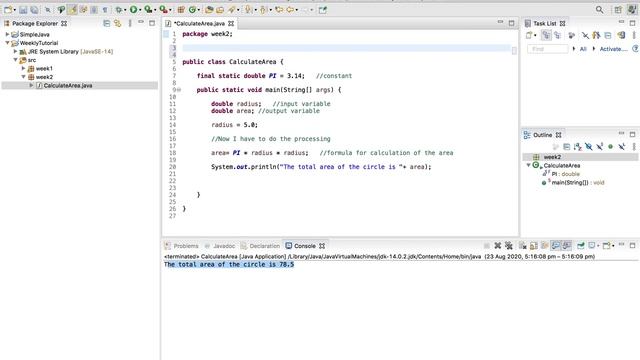
Task: Expand the CalculateArea.java tree item
Action: (x=31, y=85)
